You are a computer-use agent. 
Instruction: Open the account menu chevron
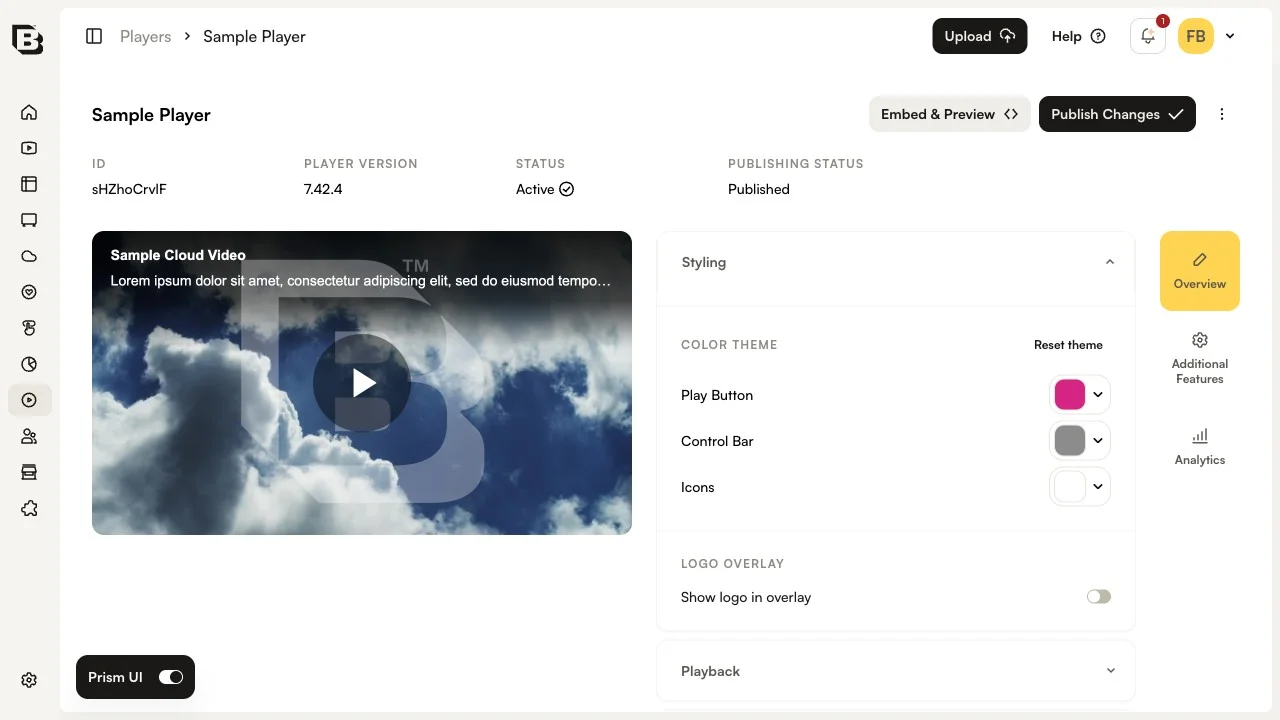(x=1230, y=36)
